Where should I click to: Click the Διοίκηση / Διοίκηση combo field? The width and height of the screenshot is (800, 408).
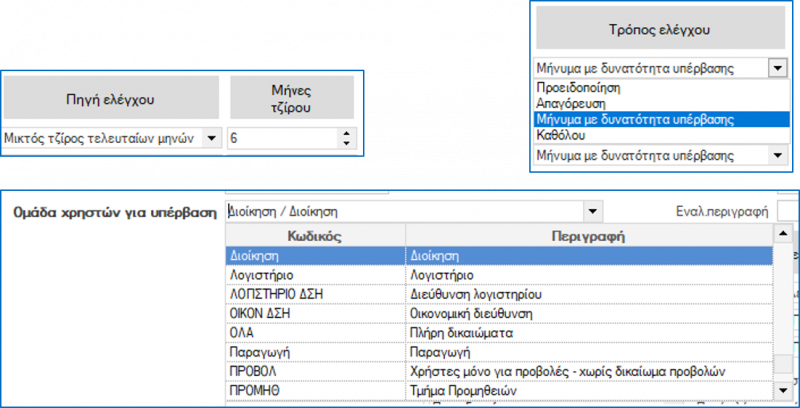tap(406, 211)
